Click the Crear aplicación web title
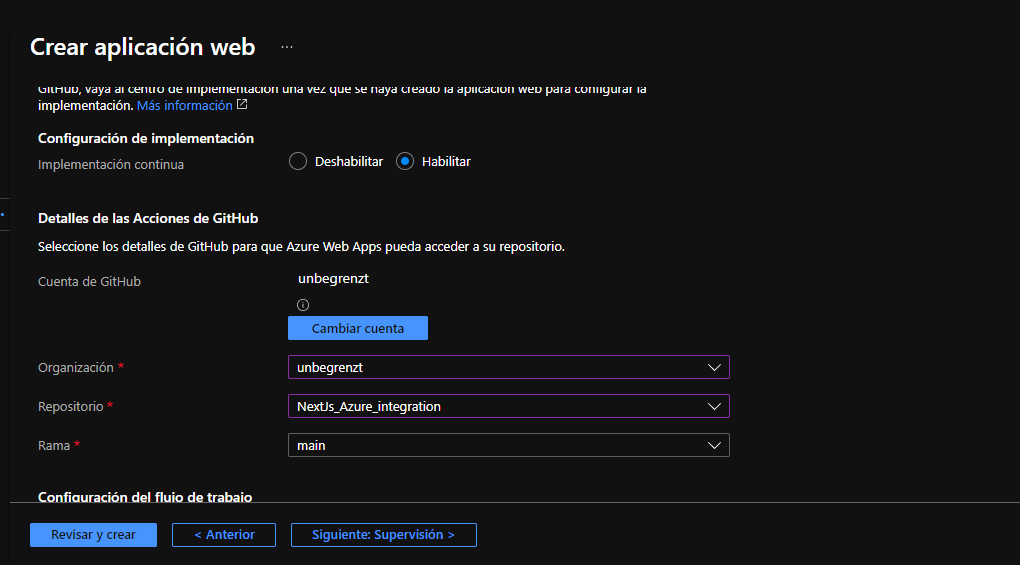Viewport: 1020px width, 565px height. click(x=142, y=47)
